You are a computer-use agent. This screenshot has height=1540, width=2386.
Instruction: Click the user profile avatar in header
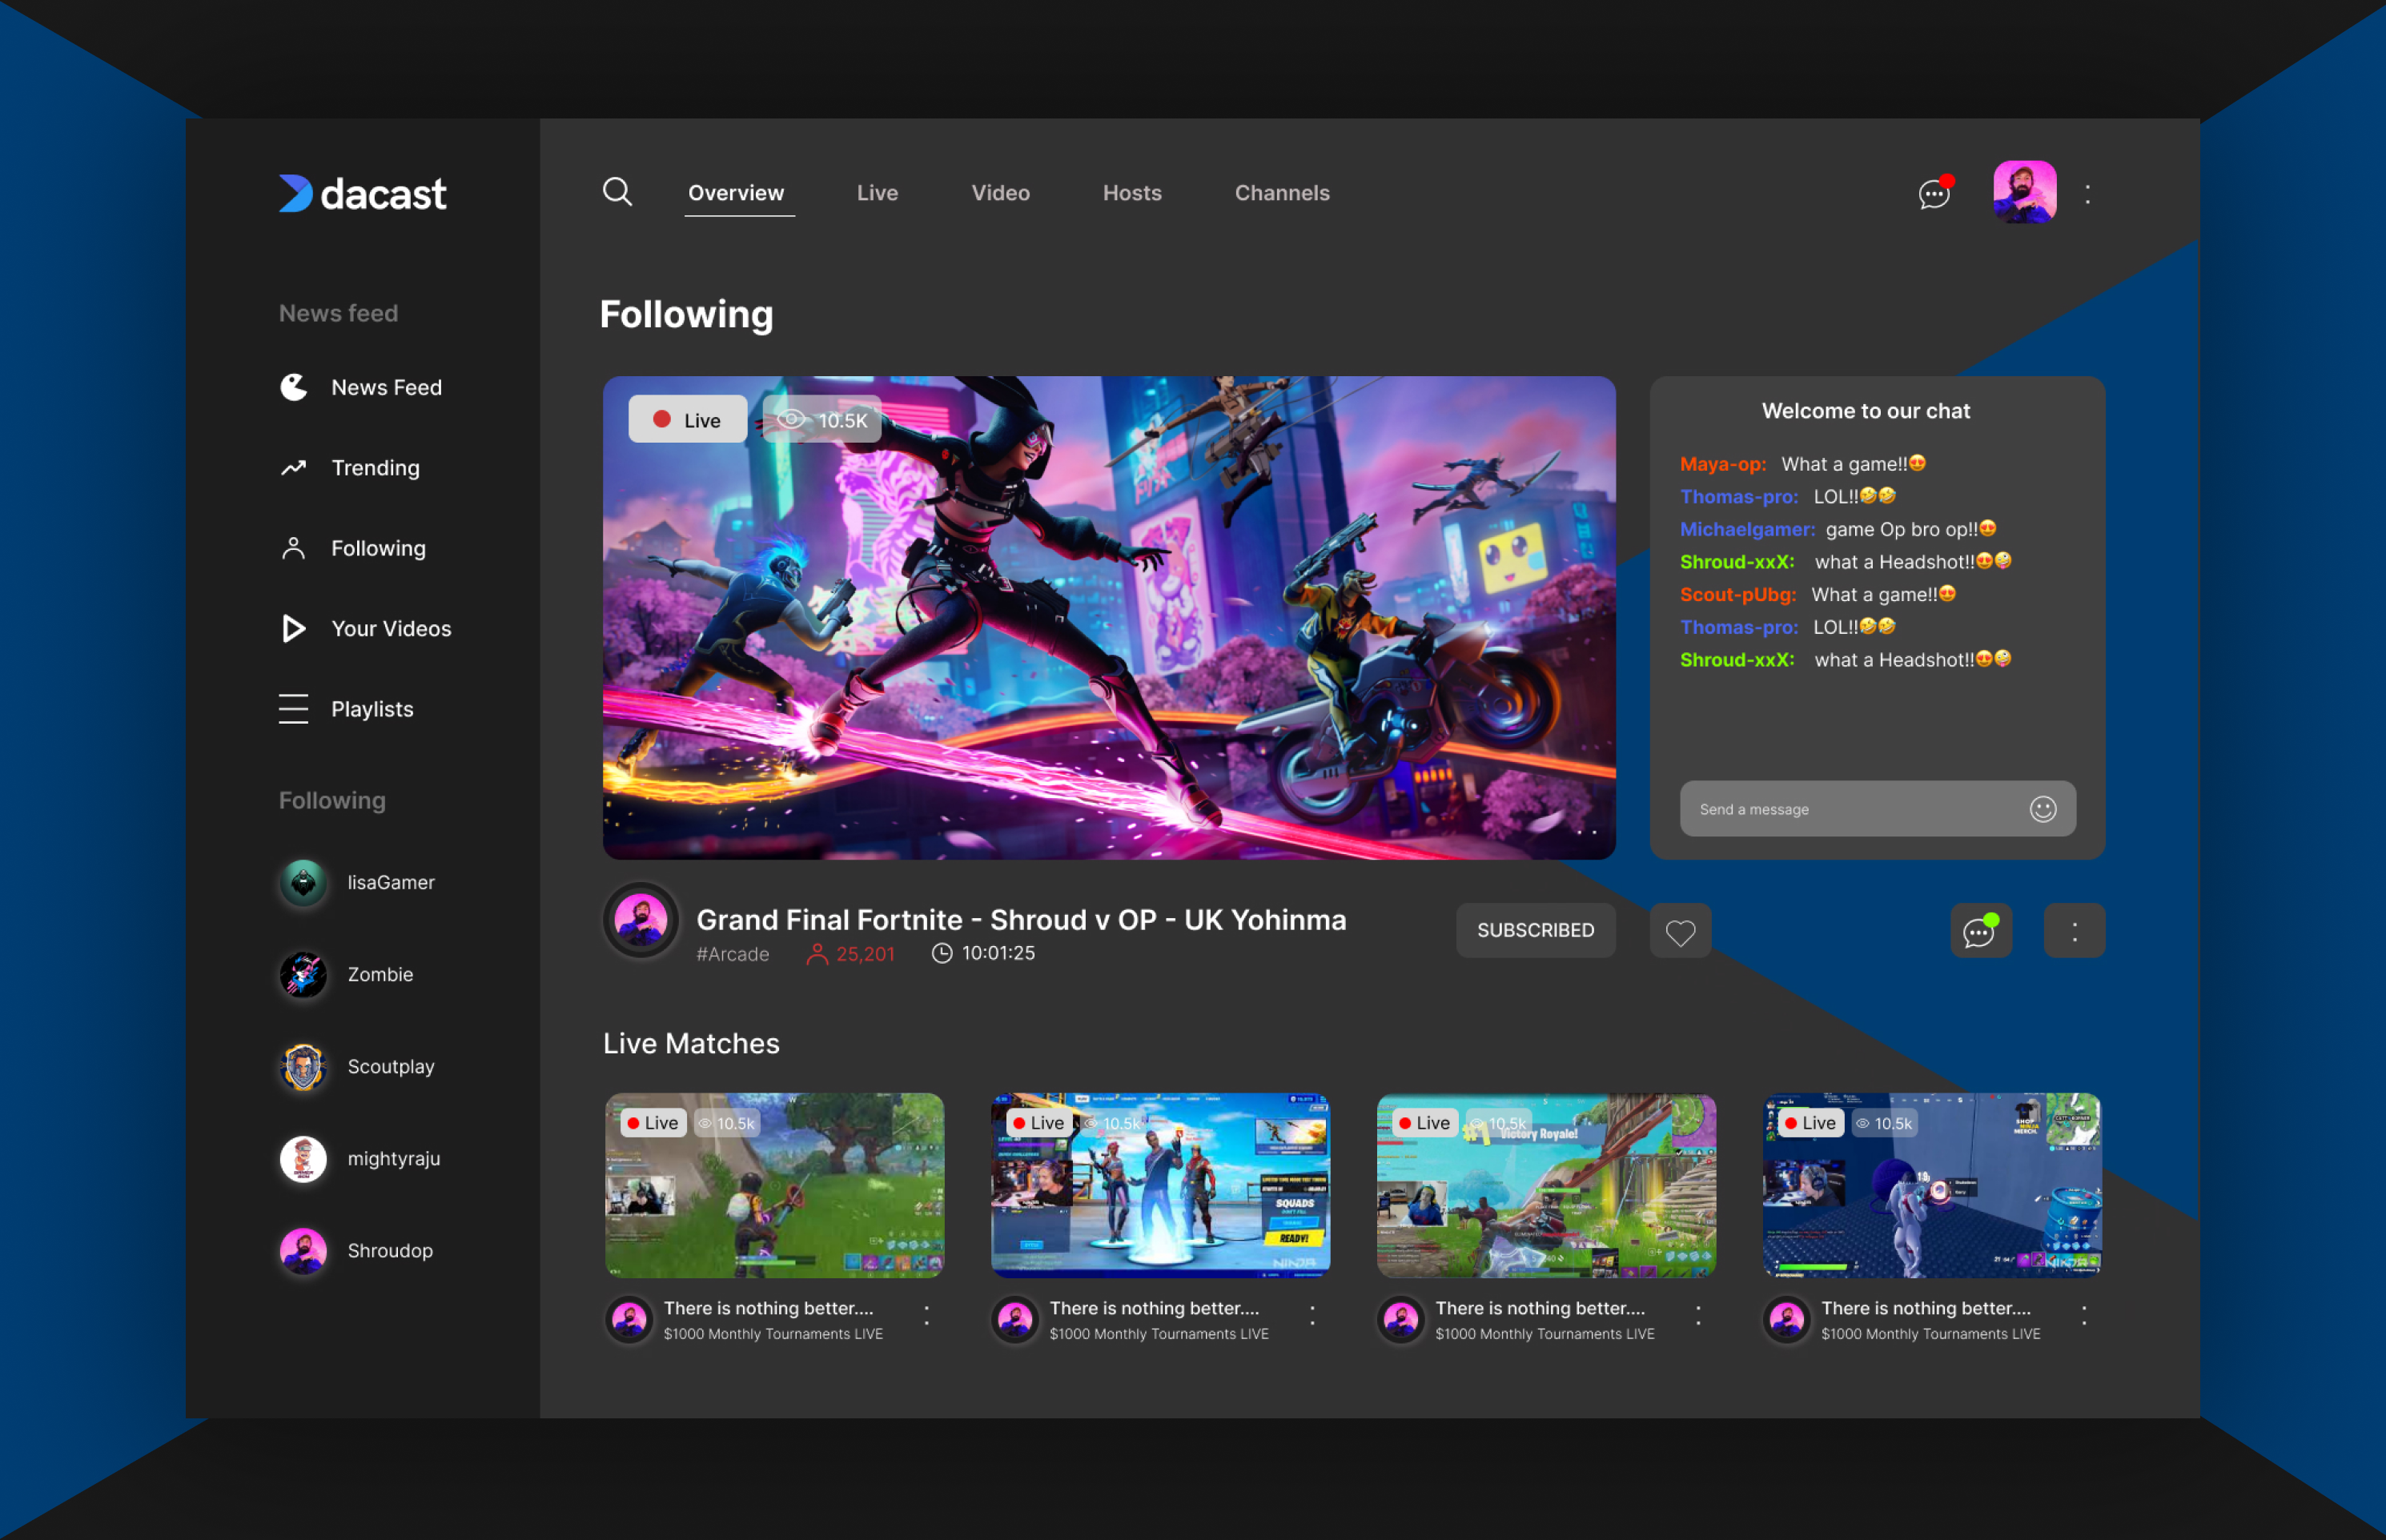click(x=2024, y=192)
